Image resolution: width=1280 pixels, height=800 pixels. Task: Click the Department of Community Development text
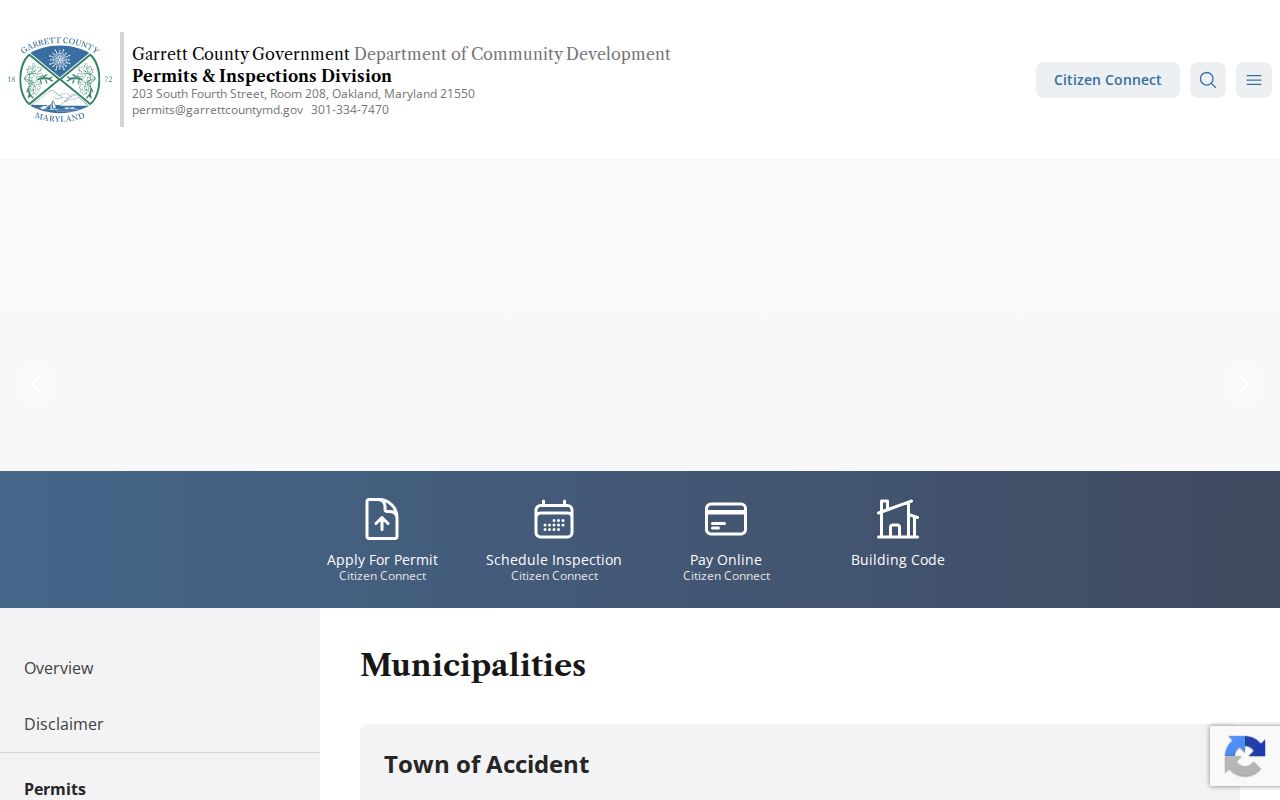[x=512, y=54]
